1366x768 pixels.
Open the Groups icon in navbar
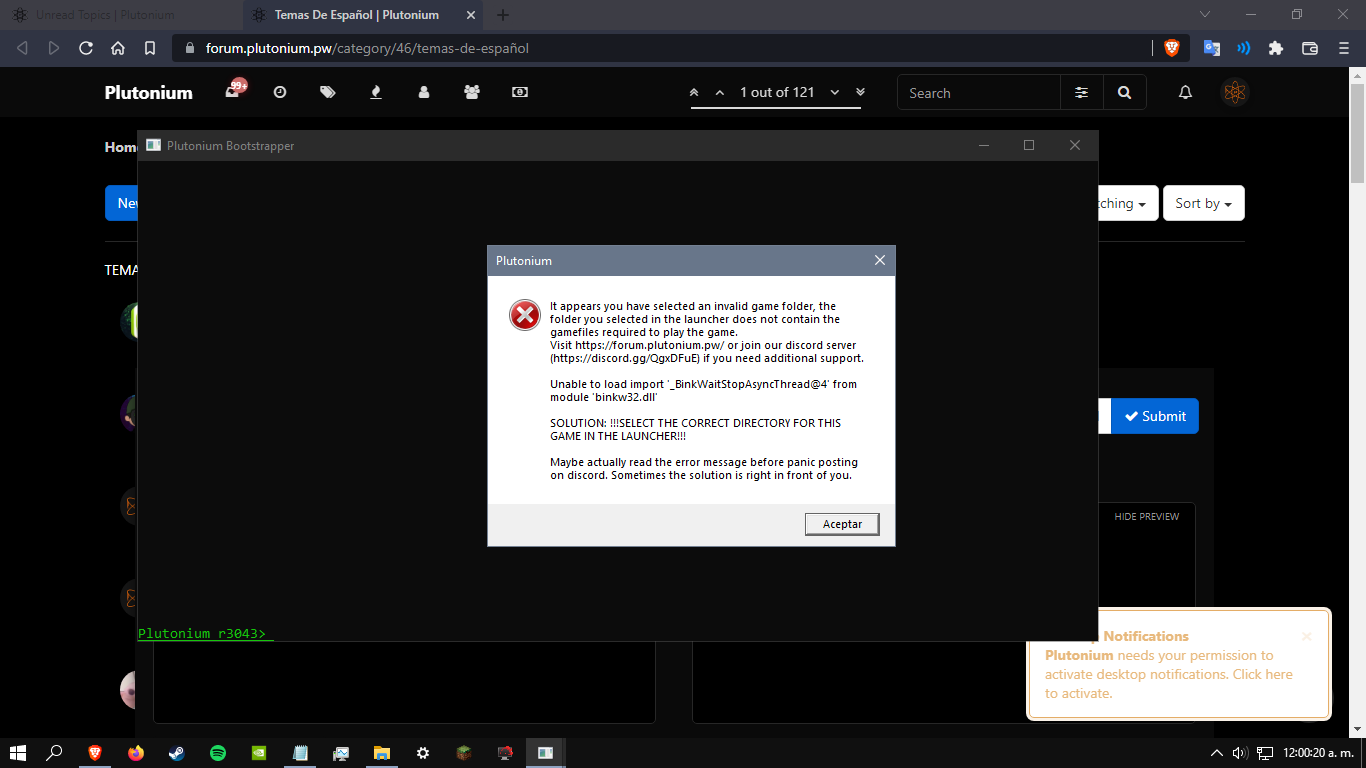(x=472, y=92)
